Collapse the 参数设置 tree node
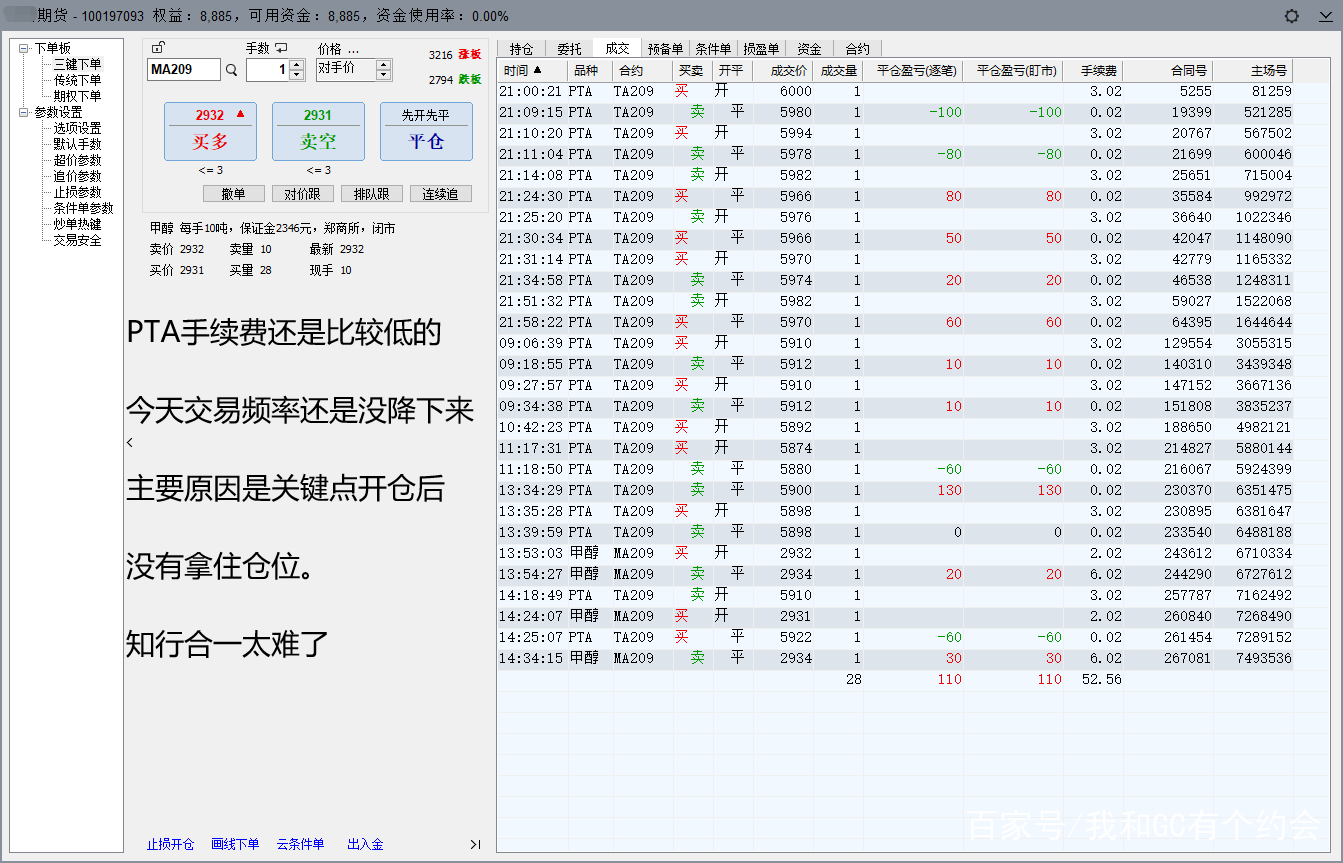1343x863 pixels. pyautogui.click(x=24, y=112)
